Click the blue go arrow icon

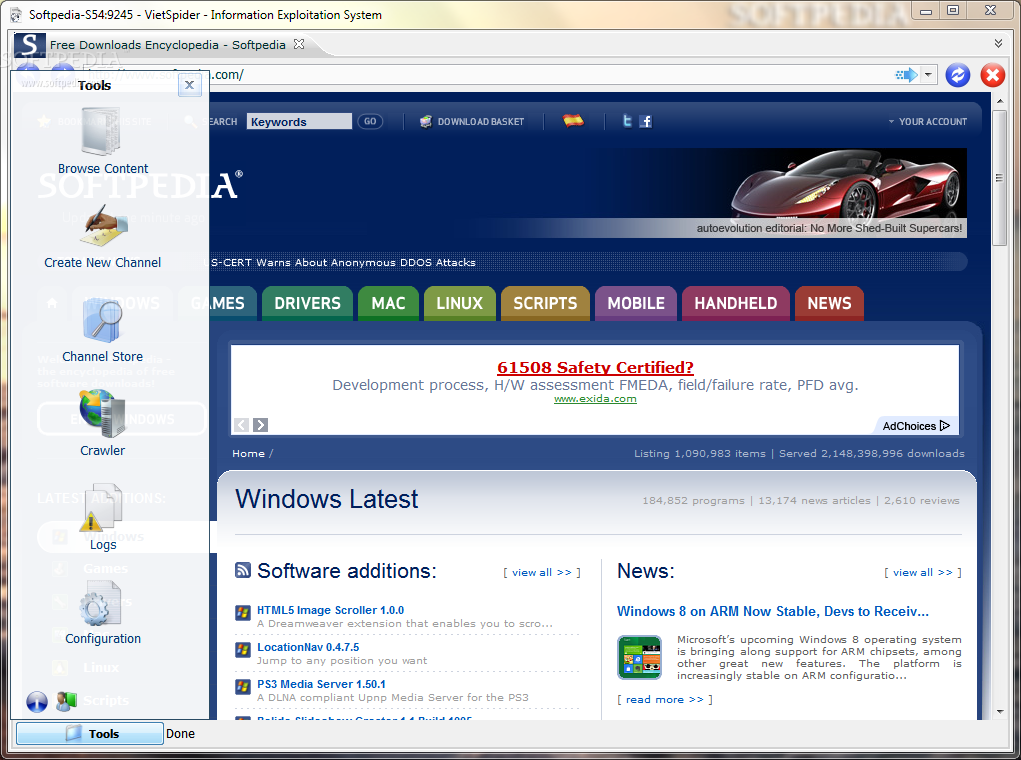coord(906,75)
